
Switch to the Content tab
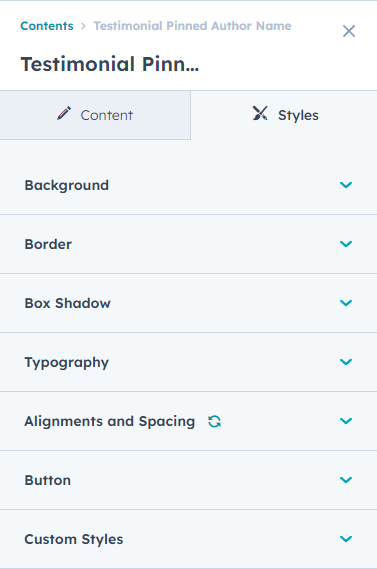pyautogui.click(x=95, y=115)
